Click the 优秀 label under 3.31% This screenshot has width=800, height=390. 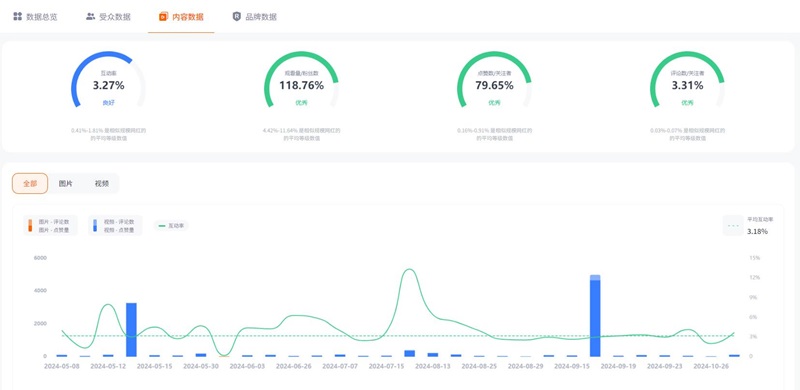coord(687,103)
